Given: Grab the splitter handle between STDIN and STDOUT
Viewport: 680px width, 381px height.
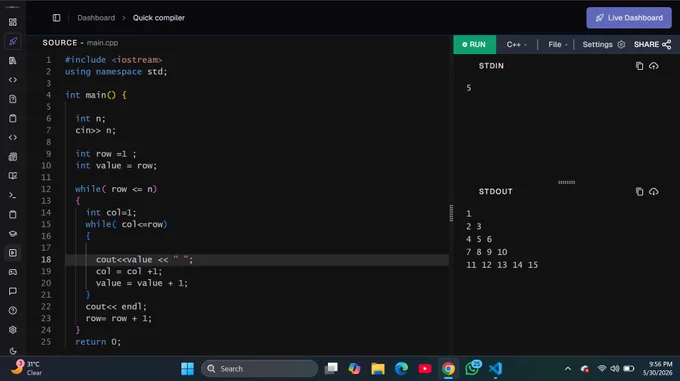Looking at the screenshot, I should point(566,182).
